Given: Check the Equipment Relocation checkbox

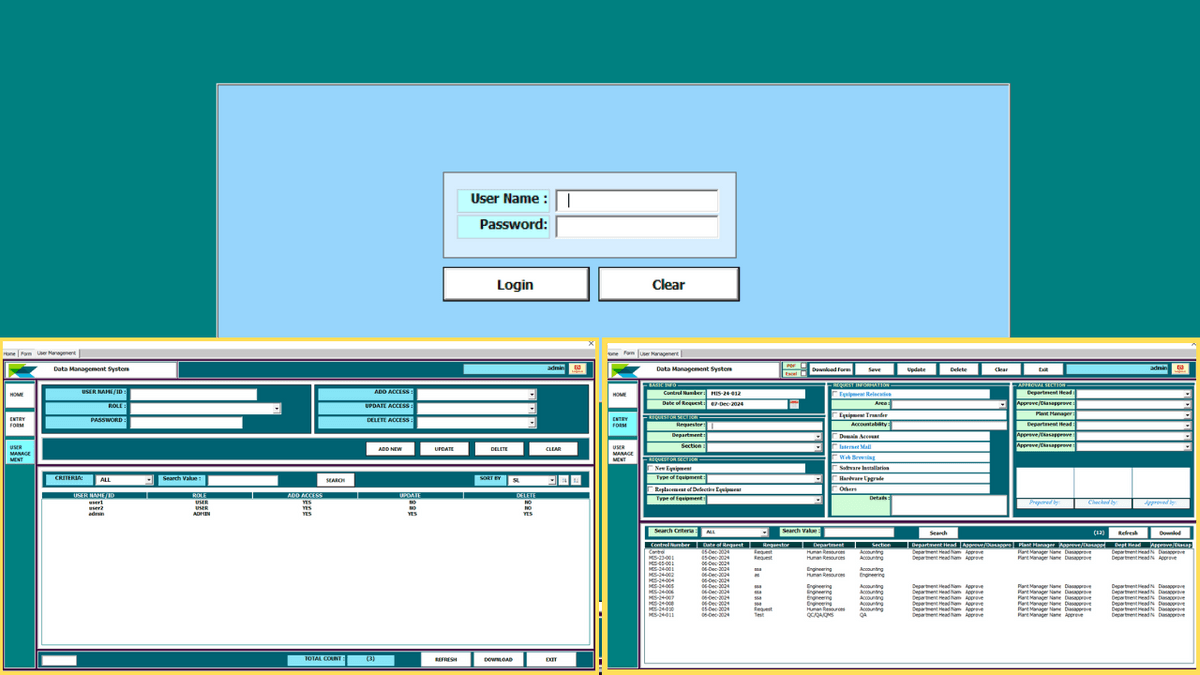Looking at the screenshot, I should point(835,394).
